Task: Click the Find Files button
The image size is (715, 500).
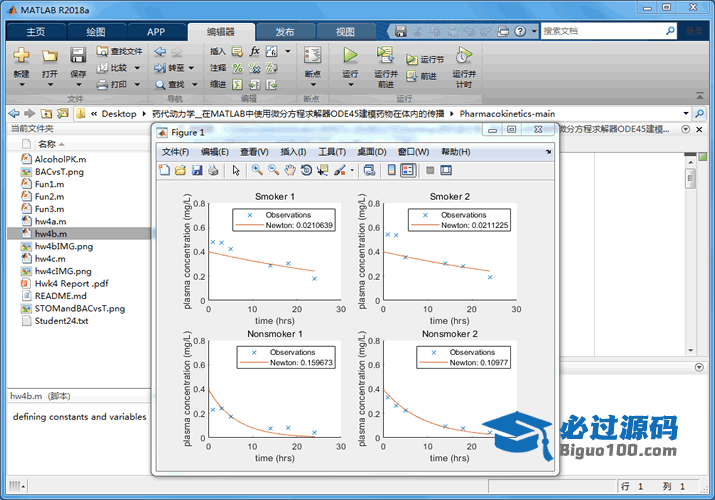Action: coord(119,51)
